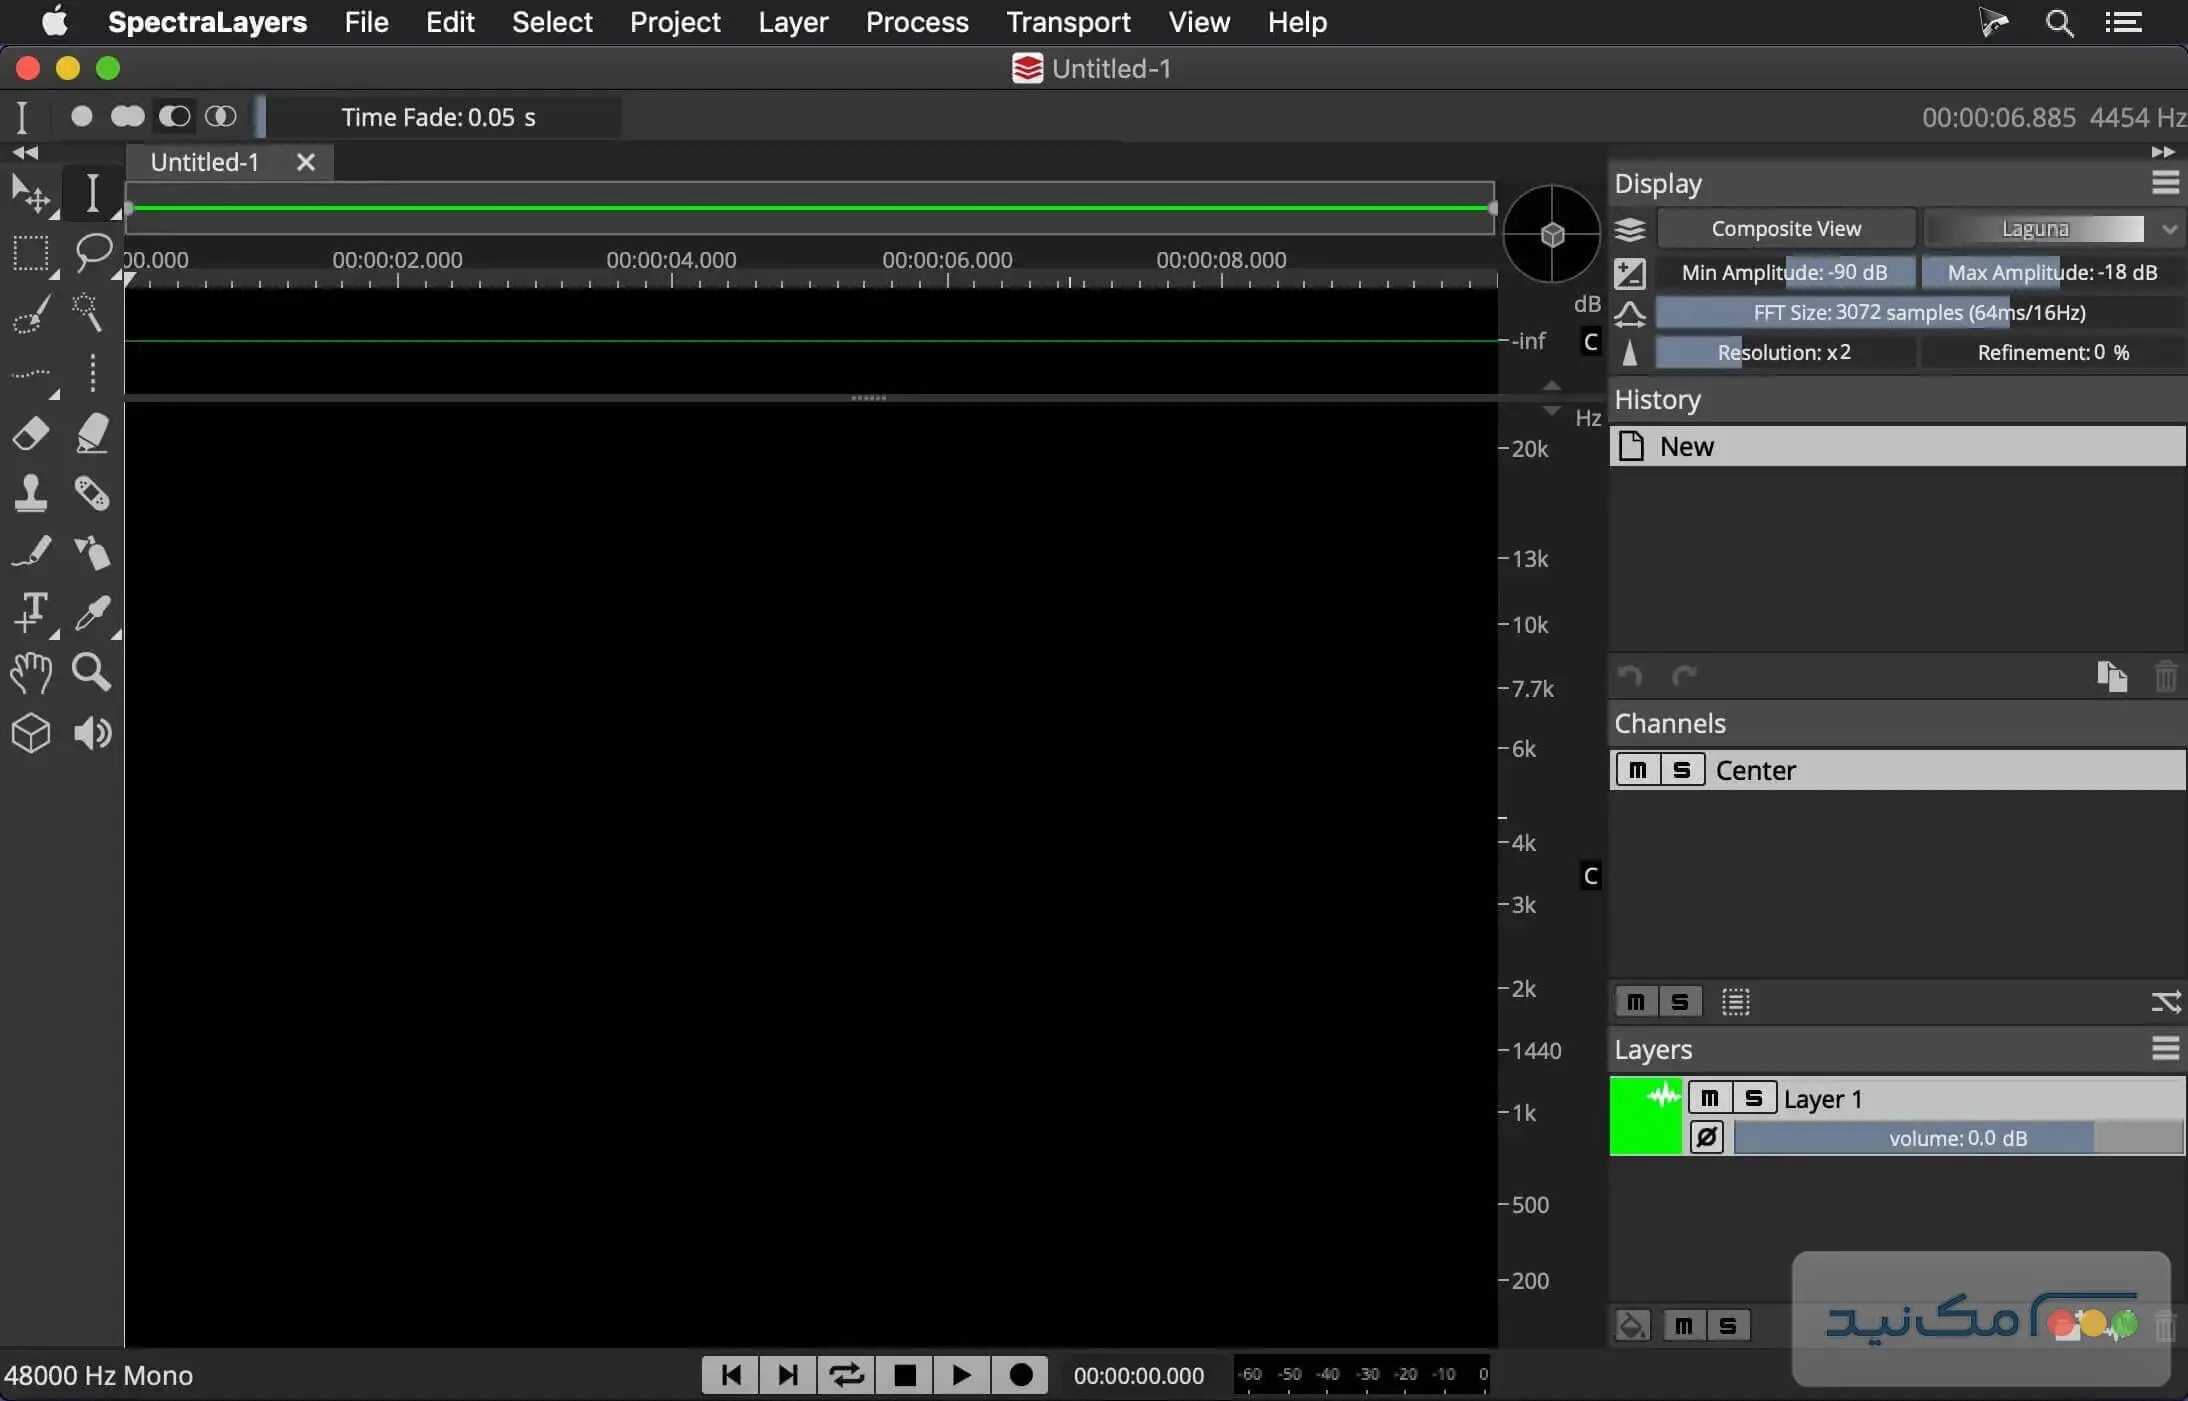Image resolution: width=2188 pixels, height=1401 pixels.
Task: Solo the Center channel
Action: coord(1682,770)
